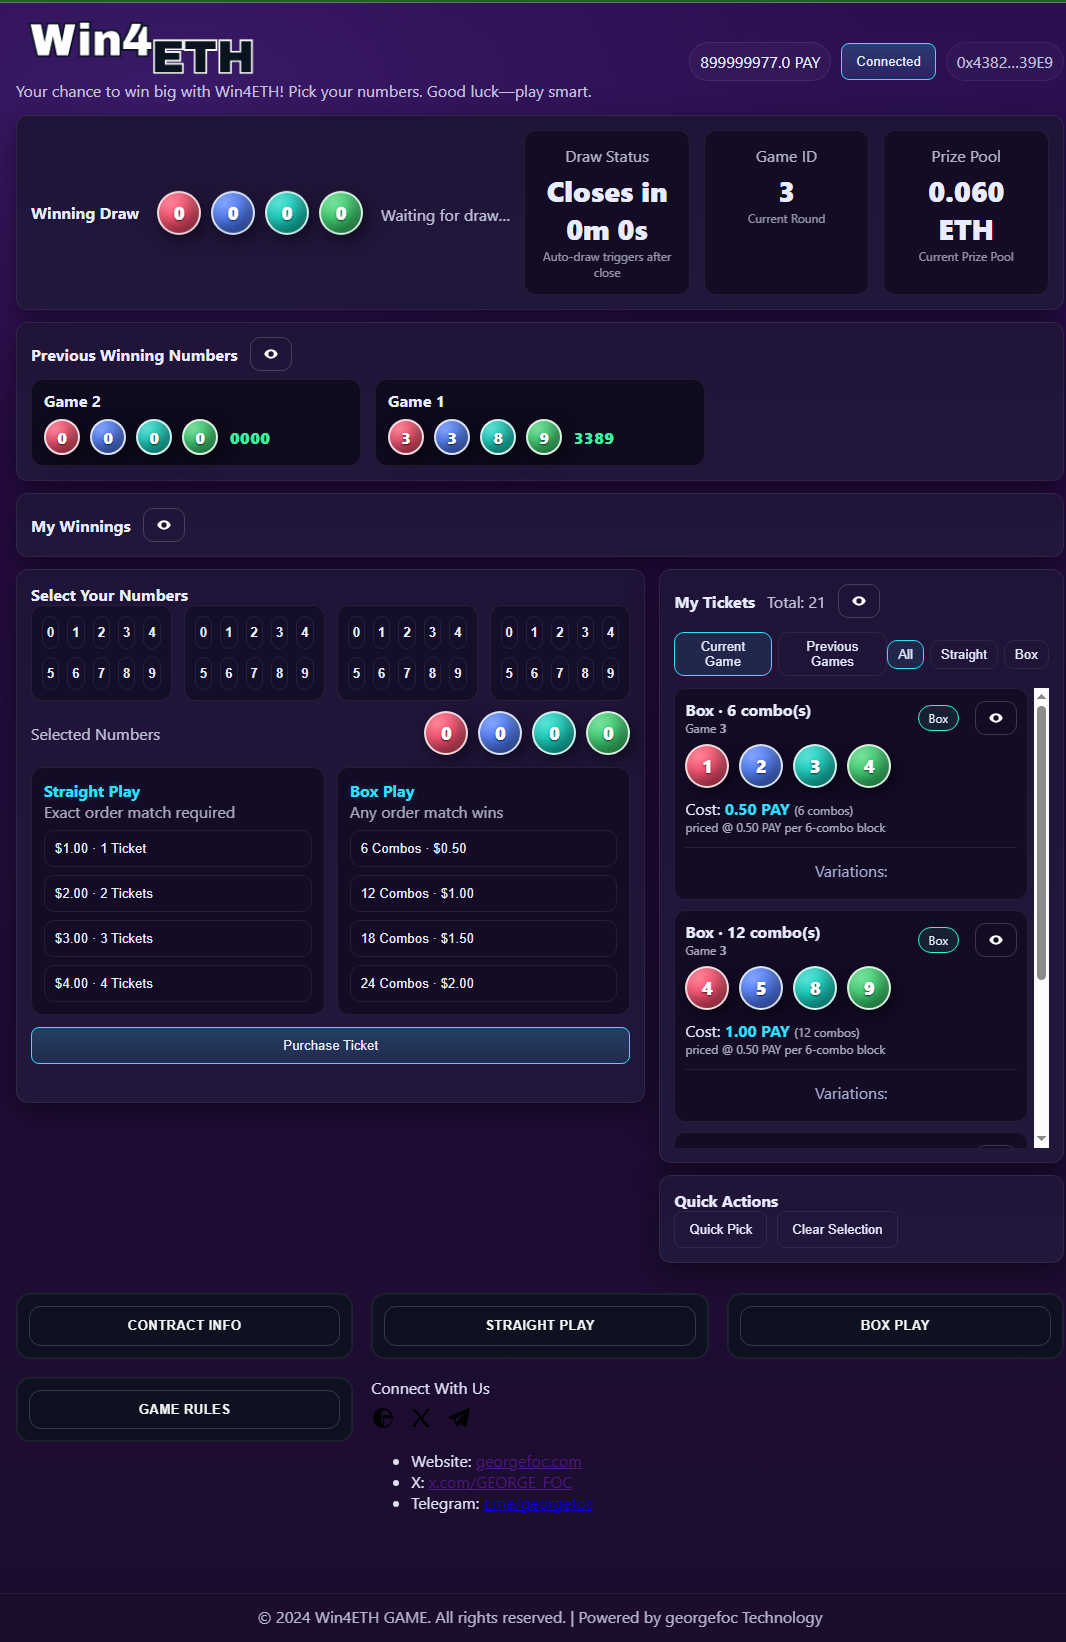Select 18 Combos · $1.50 box option
1066x1642 pixels.
tap(483, 938)
